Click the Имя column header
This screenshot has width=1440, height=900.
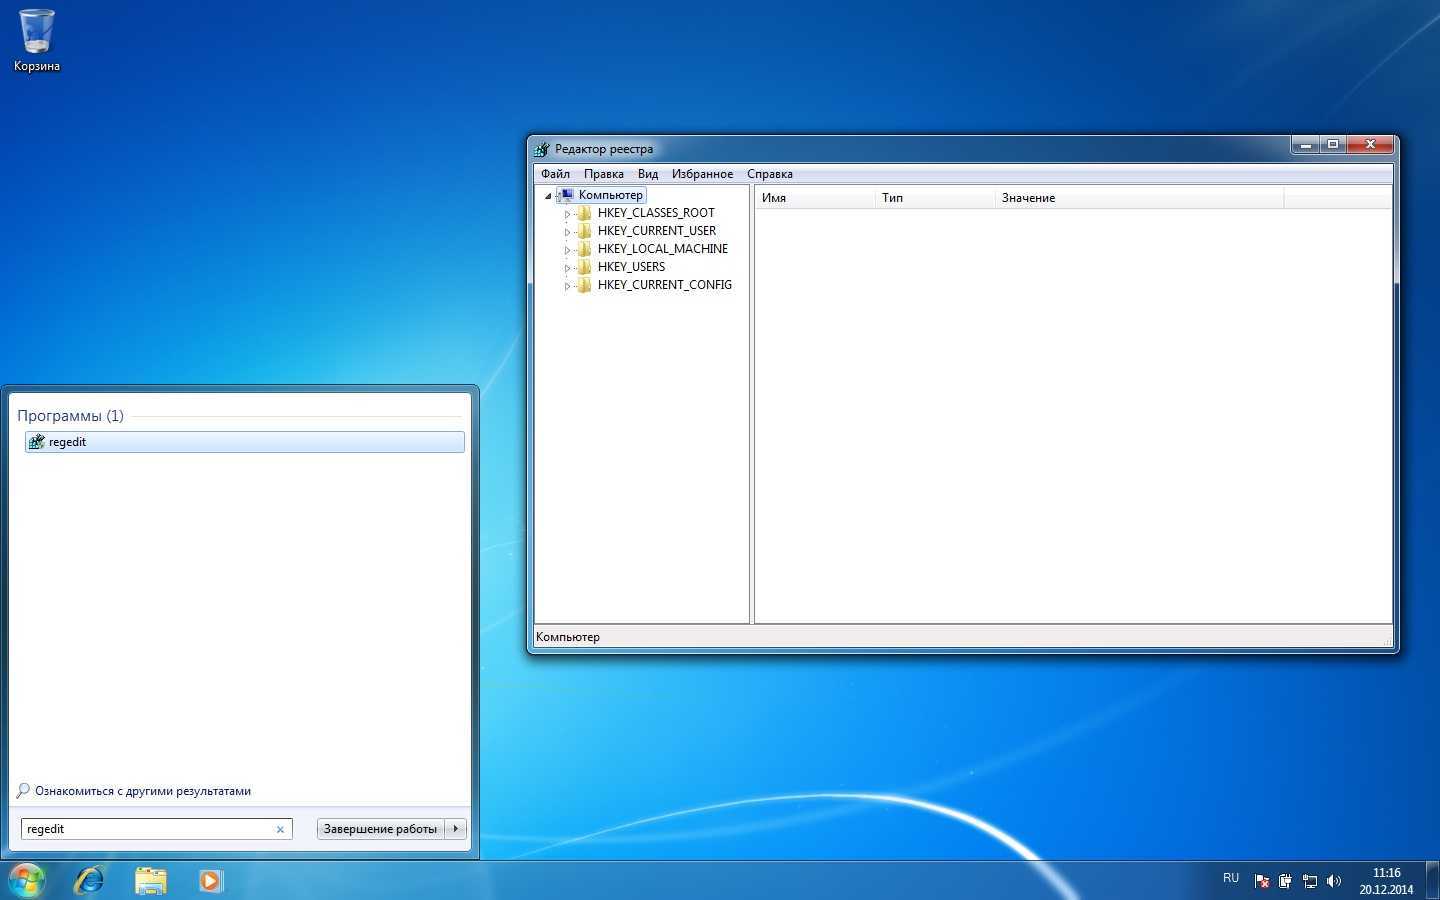coord(814,198)
